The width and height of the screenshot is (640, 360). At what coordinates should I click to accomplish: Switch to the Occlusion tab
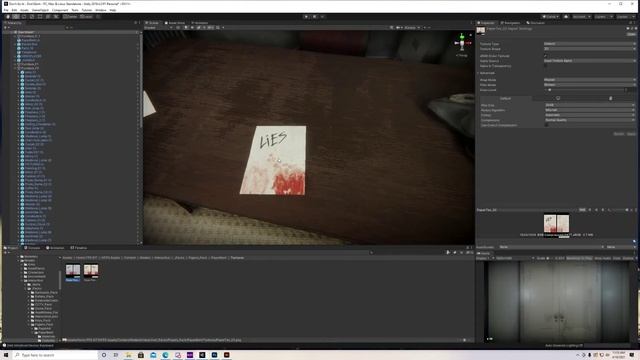[536, 23]
